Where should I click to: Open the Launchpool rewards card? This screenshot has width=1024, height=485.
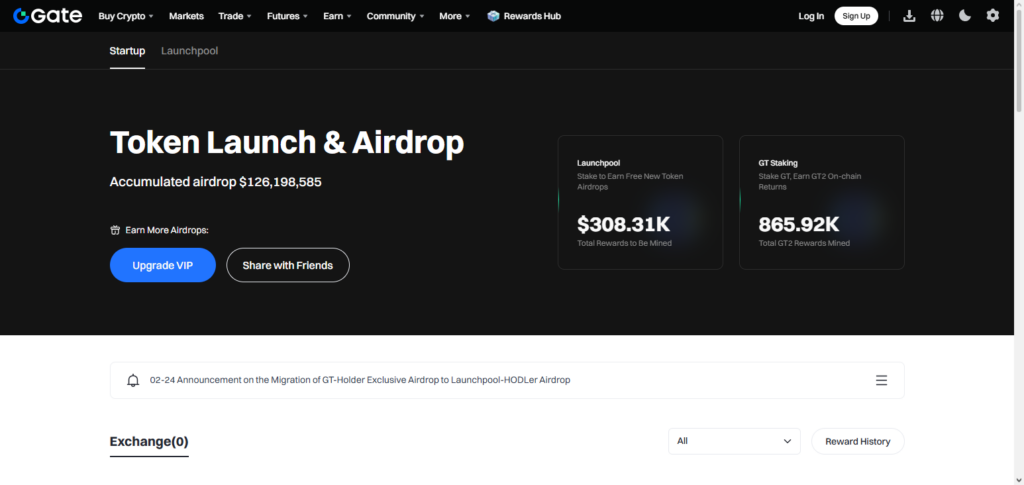[x=640, y=202]
